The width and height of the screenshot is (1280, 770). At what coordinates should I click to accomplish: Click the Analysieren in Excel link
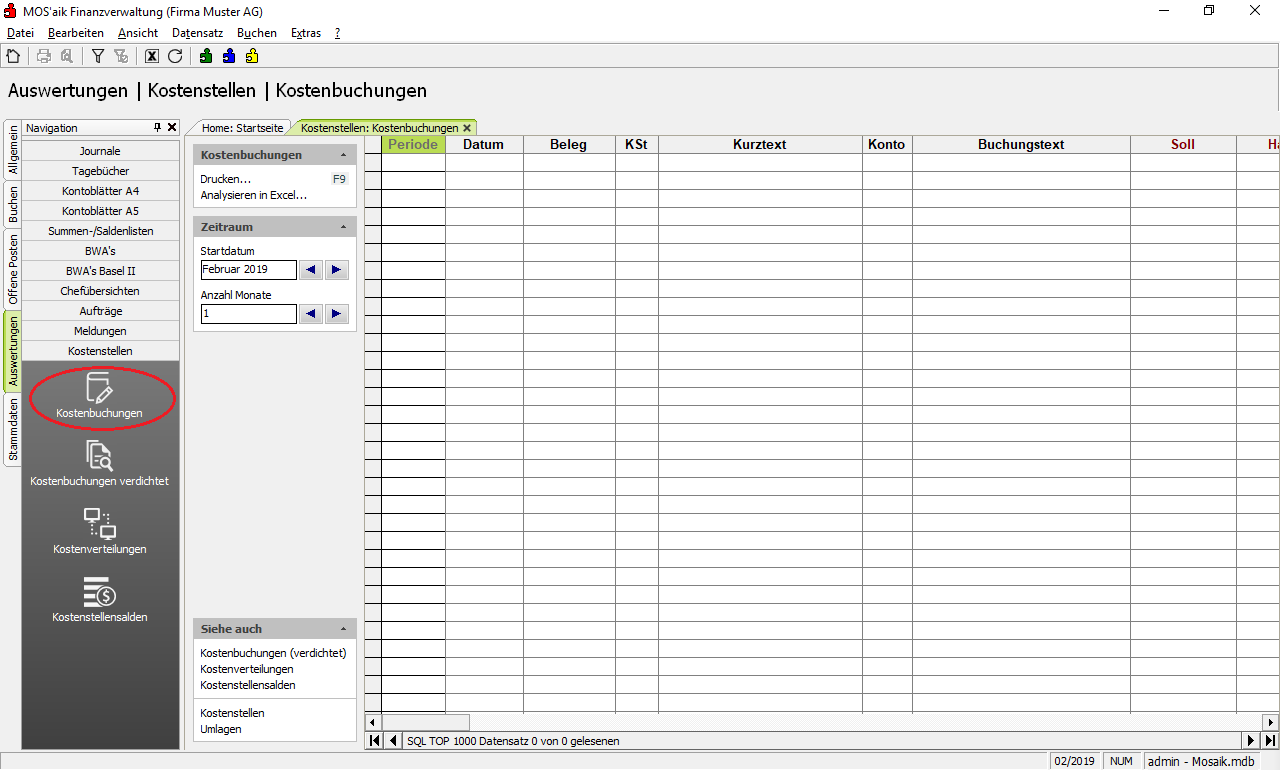[253, 195]
